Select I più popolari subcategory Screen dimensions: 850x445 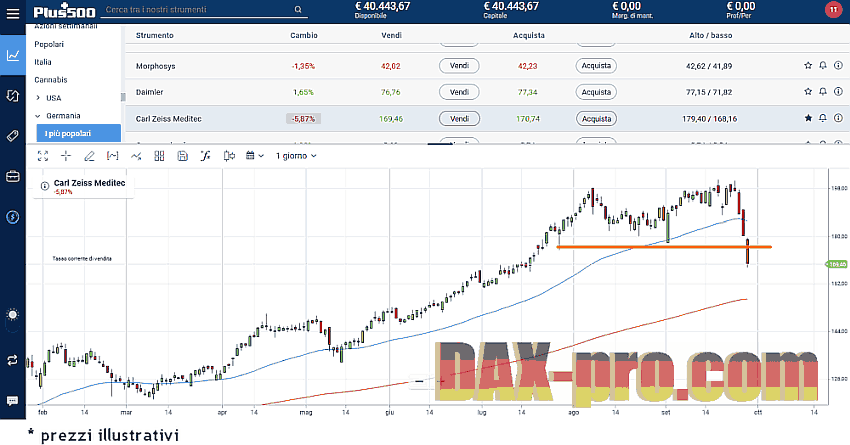pos(79,133)
